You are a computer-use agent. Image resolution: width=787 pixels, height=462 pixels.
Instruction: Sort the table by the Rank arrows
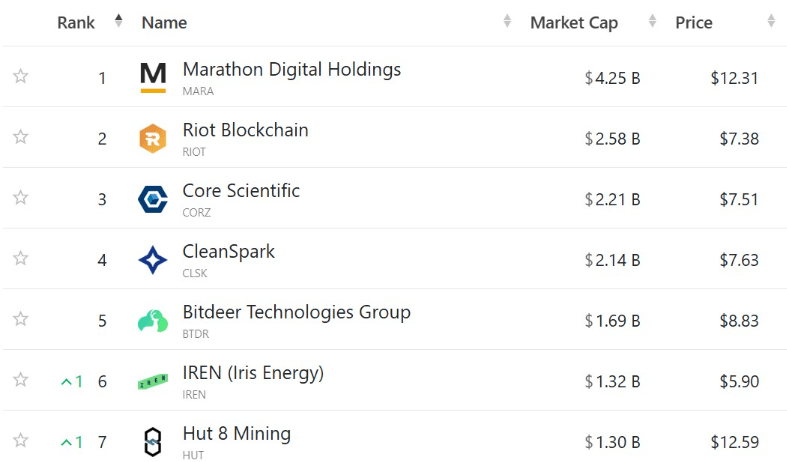tap(118, 21)
